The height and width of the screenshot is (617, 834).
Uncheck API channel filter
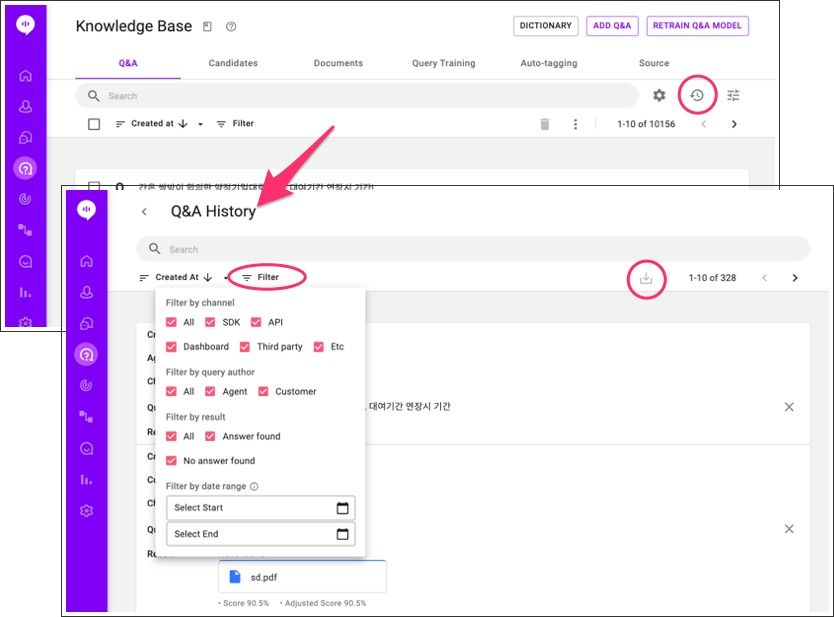pos(256,322)
